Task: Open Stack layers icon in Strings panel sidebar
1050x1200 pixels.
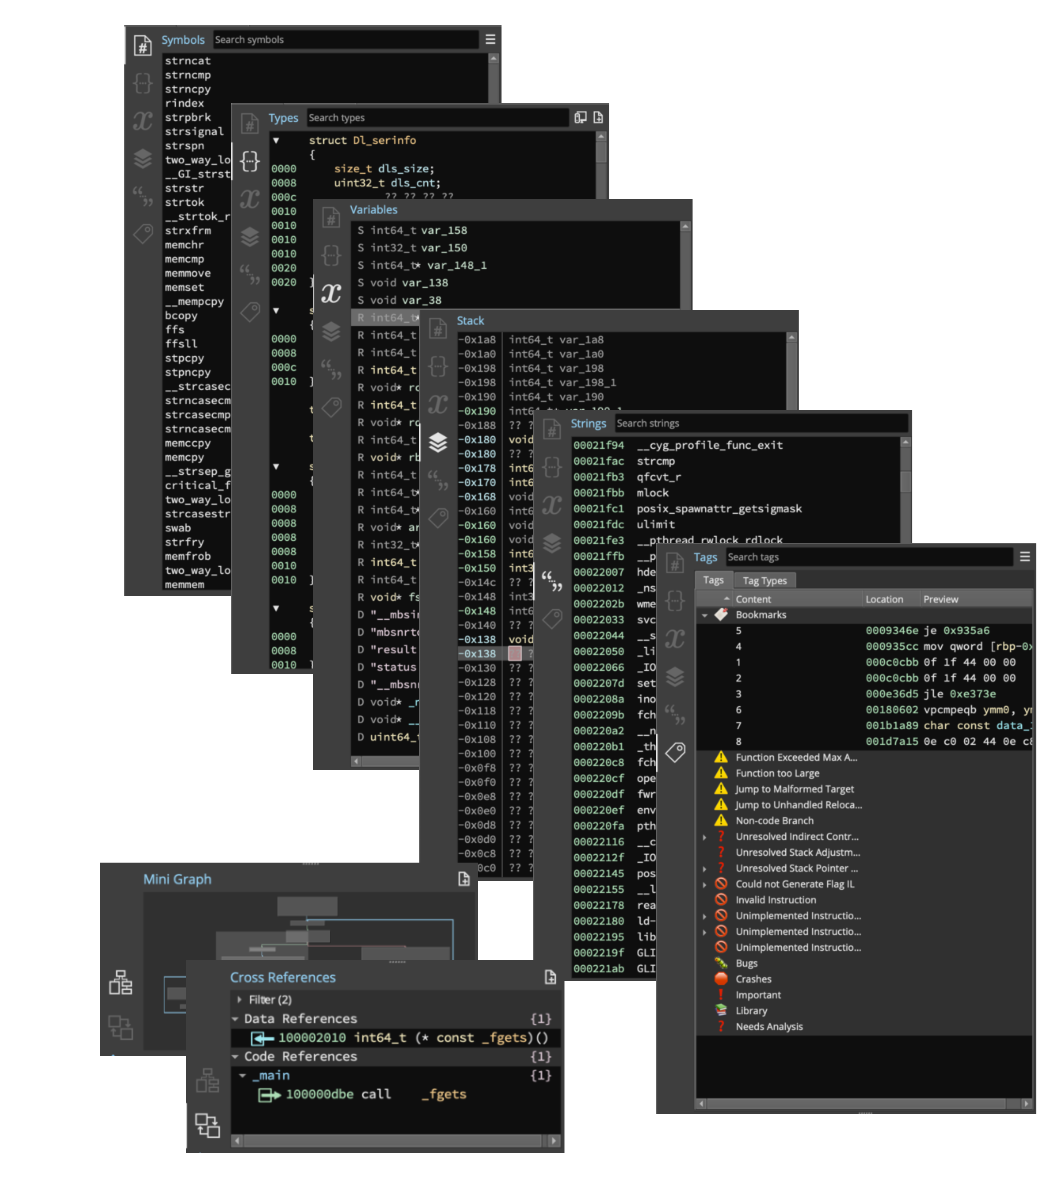Action: click(x=552, y=543)
